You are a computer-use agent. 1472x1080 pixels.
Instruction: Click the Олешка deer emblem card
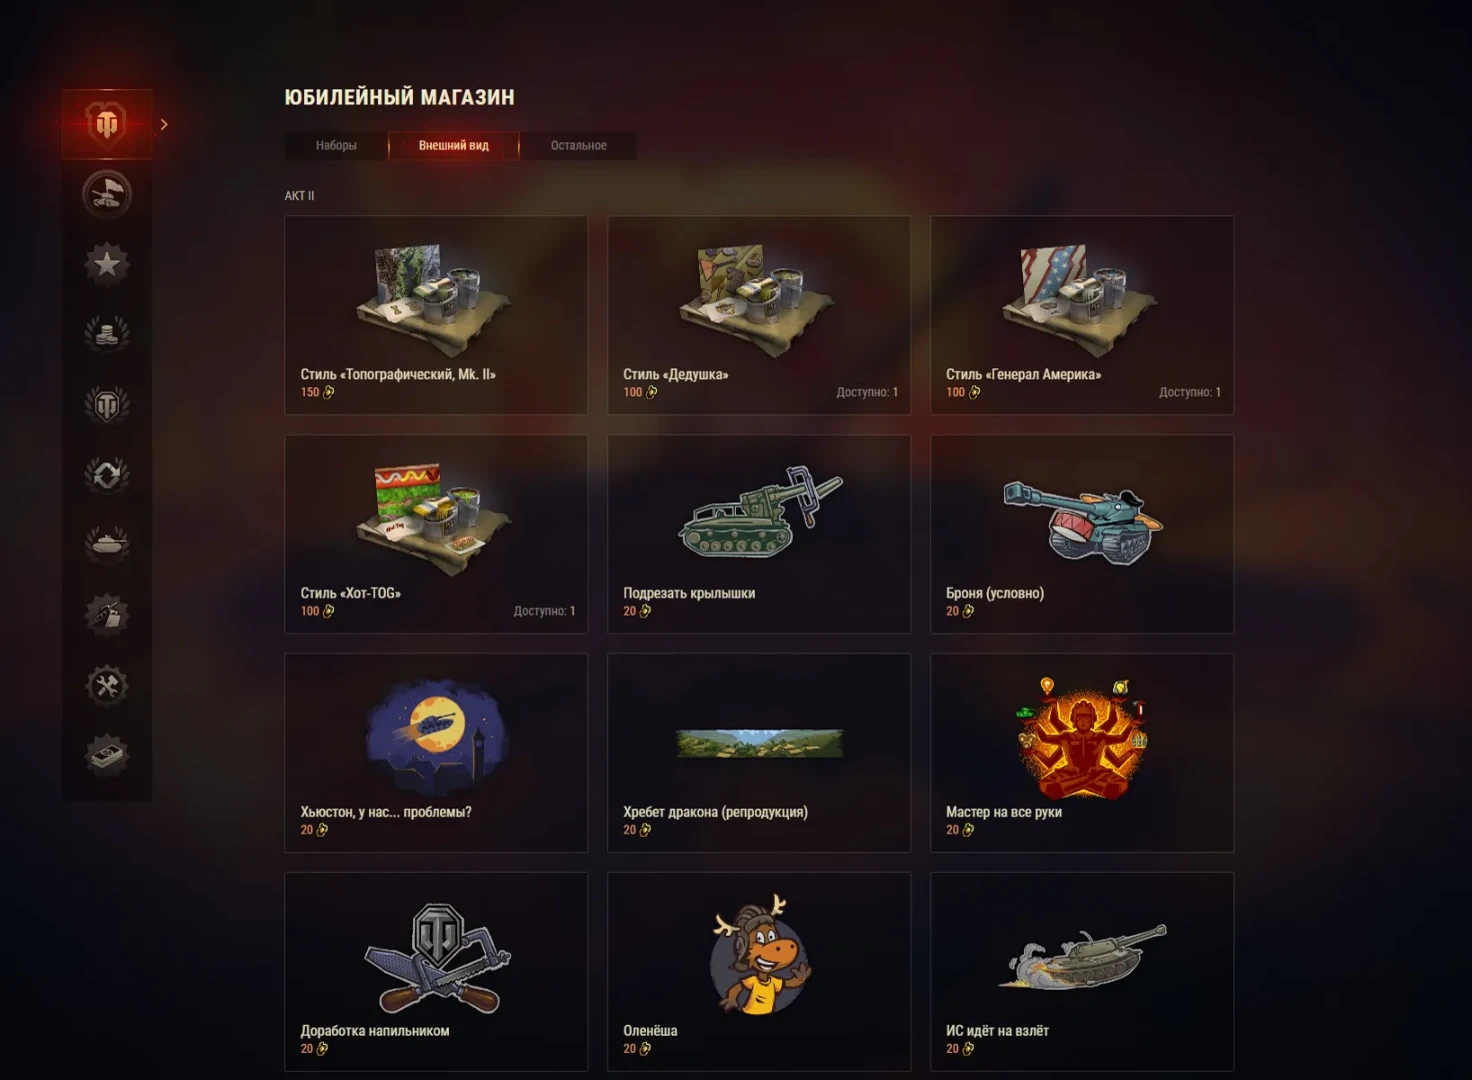759,972
